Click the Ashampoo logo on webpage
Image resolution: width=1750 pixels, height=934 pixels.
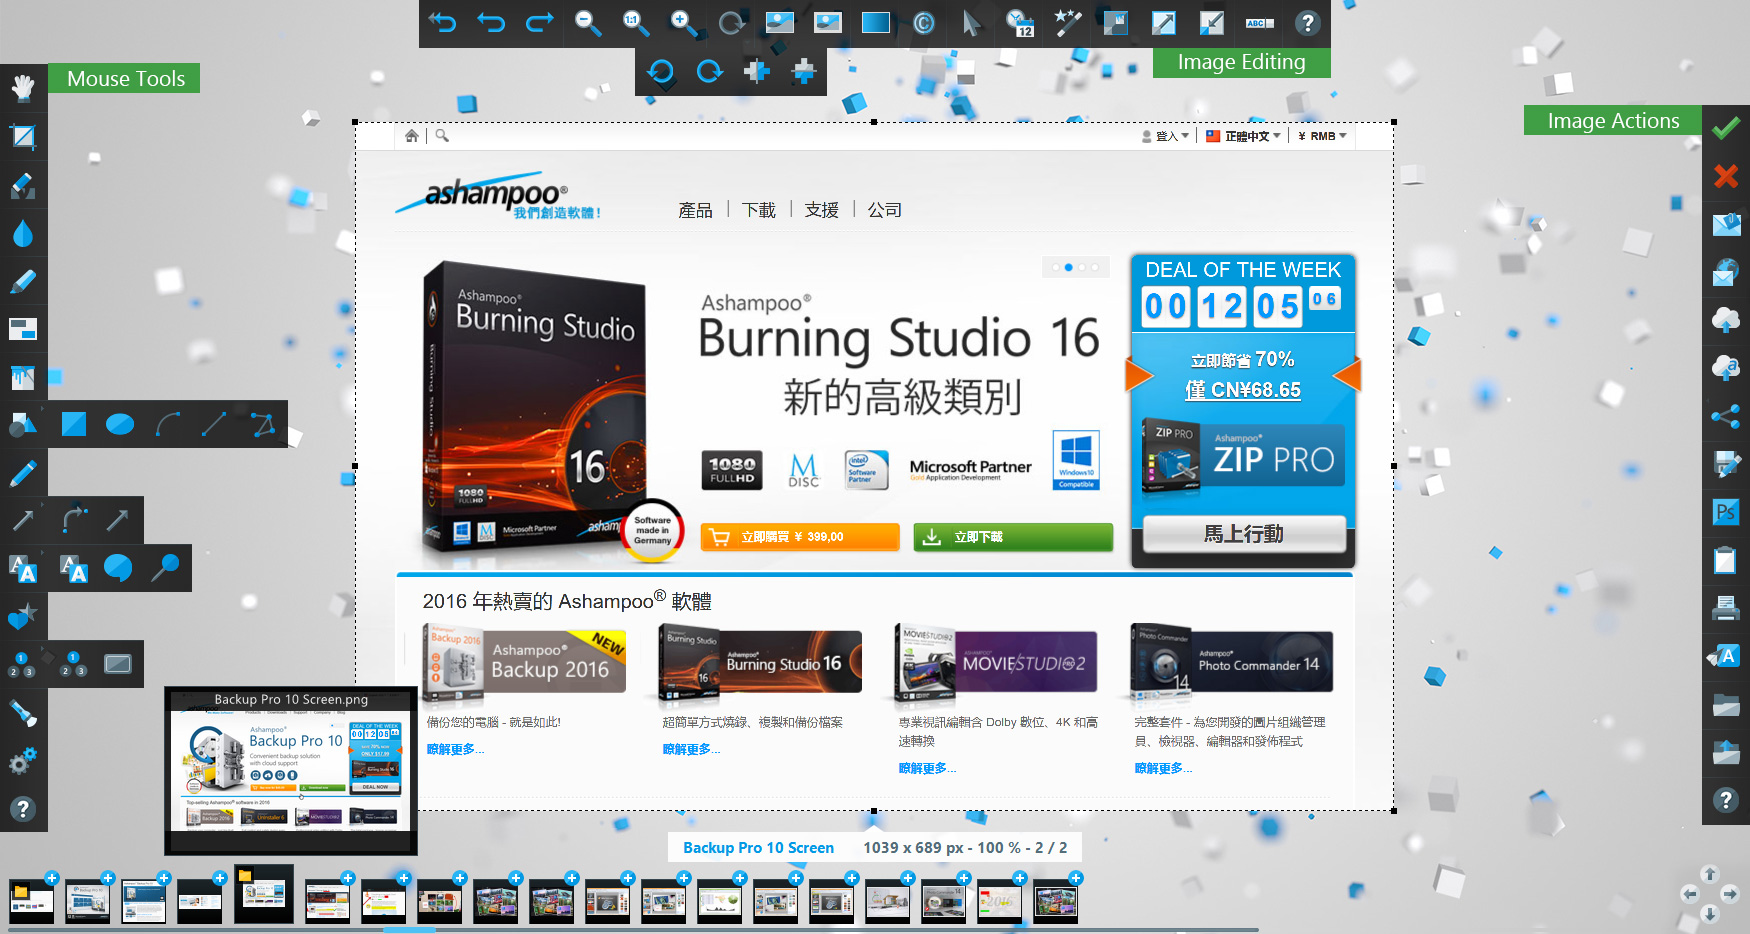[498, 196]
